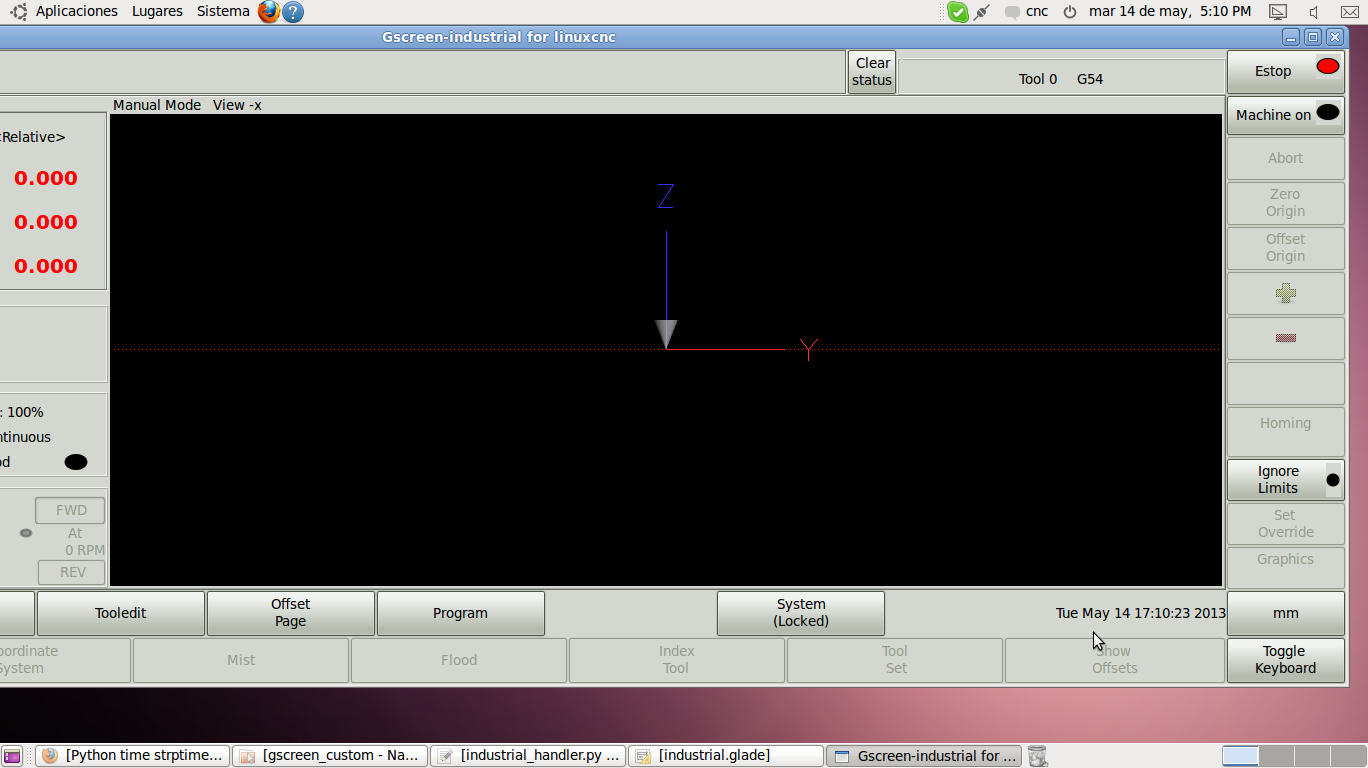Open the Lugares menu
This screenshot has height=768, width=1368.
[157, 11]
